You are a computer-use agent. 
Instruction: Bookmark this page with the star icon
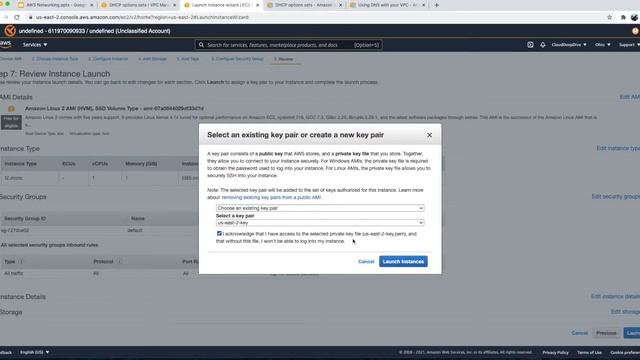click(609, 17)
